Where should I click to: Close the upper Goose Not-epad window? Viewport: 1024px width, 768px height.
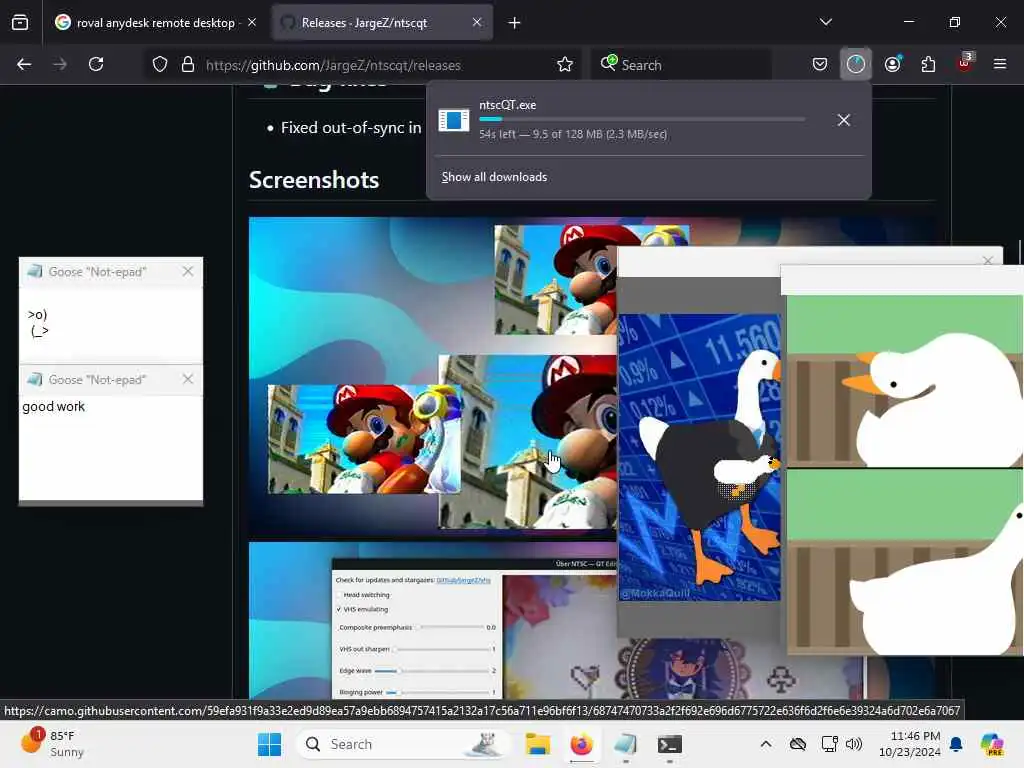[x=187, y=271]
